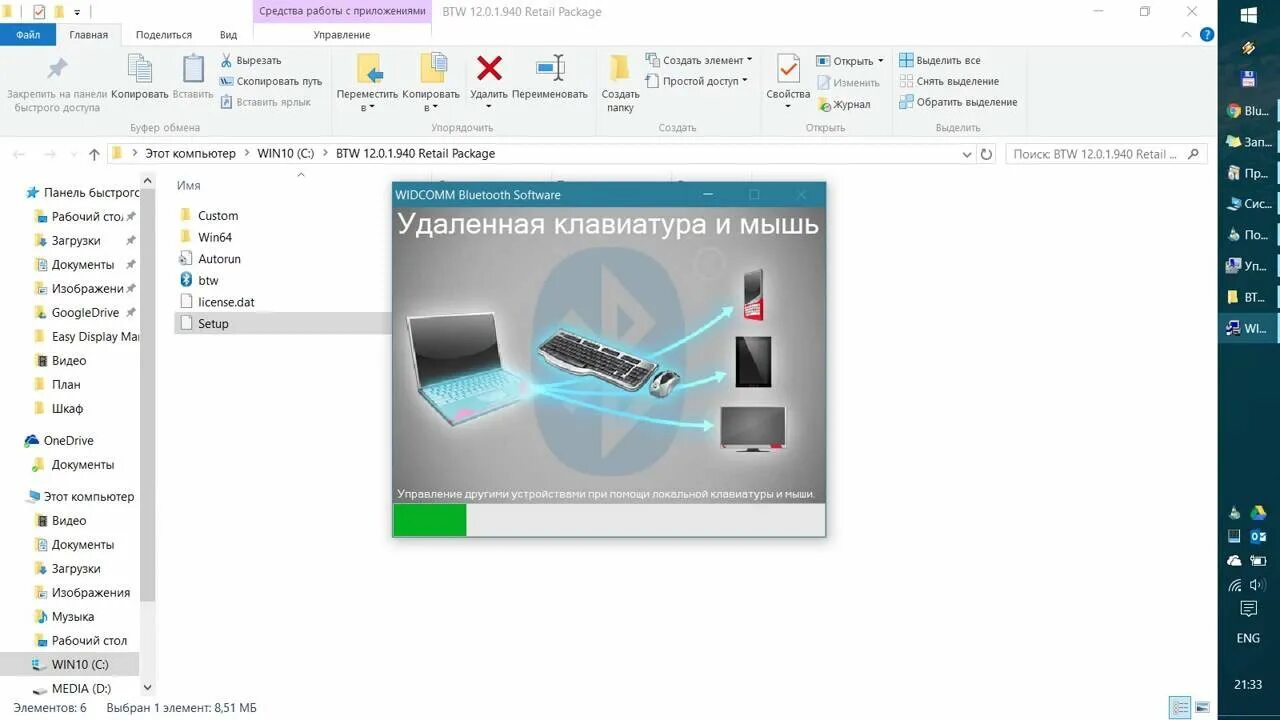Open the WI... taskbar window item
The height and width of the screenshot is (720, 1280).
click(1249, 328)
